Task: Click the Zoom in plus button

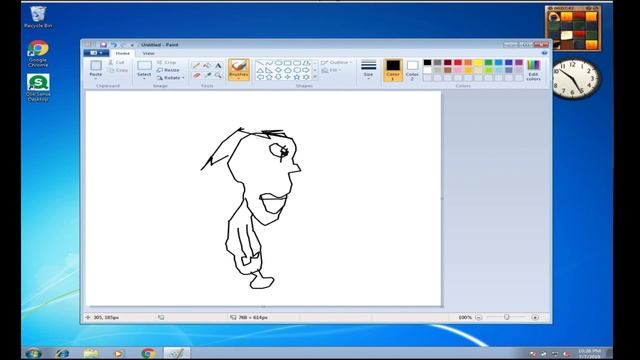Action: pyautogui.click(x=535, y=317)
